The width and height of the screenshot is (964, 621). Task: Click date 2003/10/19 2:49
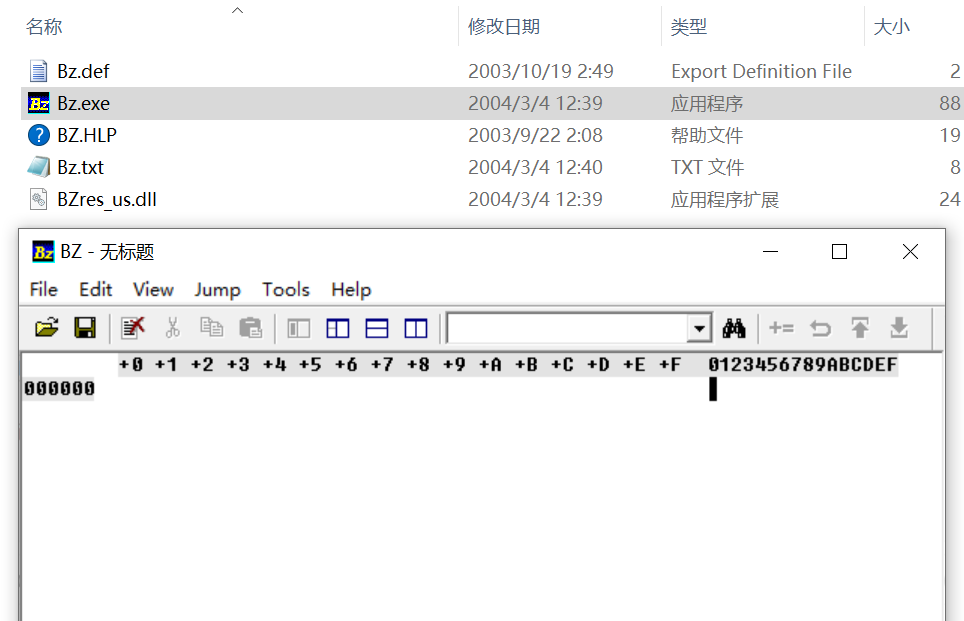coord(541,71)
